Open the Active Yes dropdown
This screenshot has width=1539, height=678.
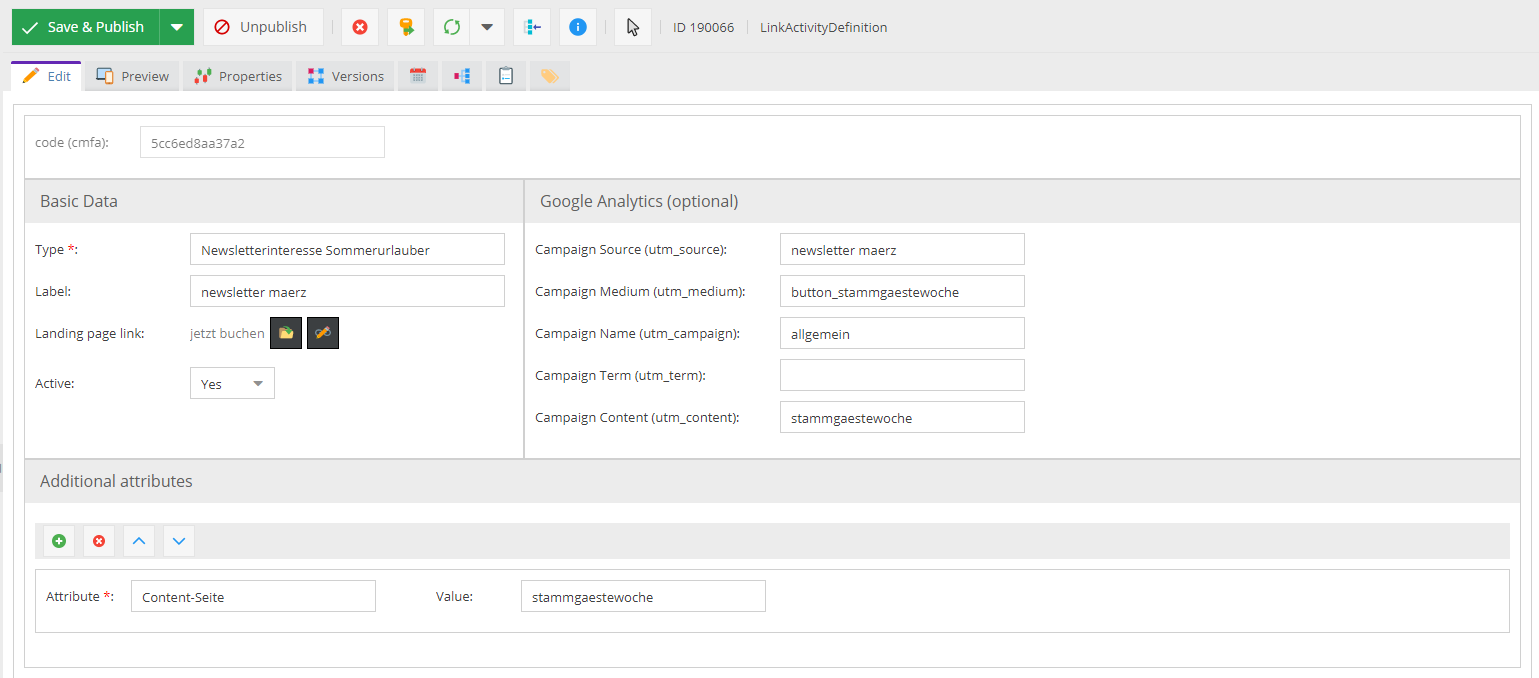point(232,384)
